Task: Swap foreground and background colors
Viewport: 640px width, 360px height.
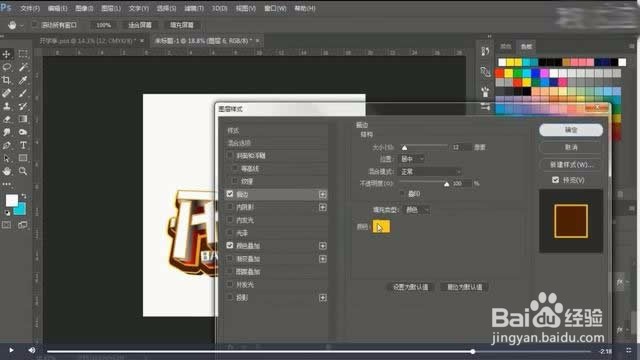Action: (24, 196)
